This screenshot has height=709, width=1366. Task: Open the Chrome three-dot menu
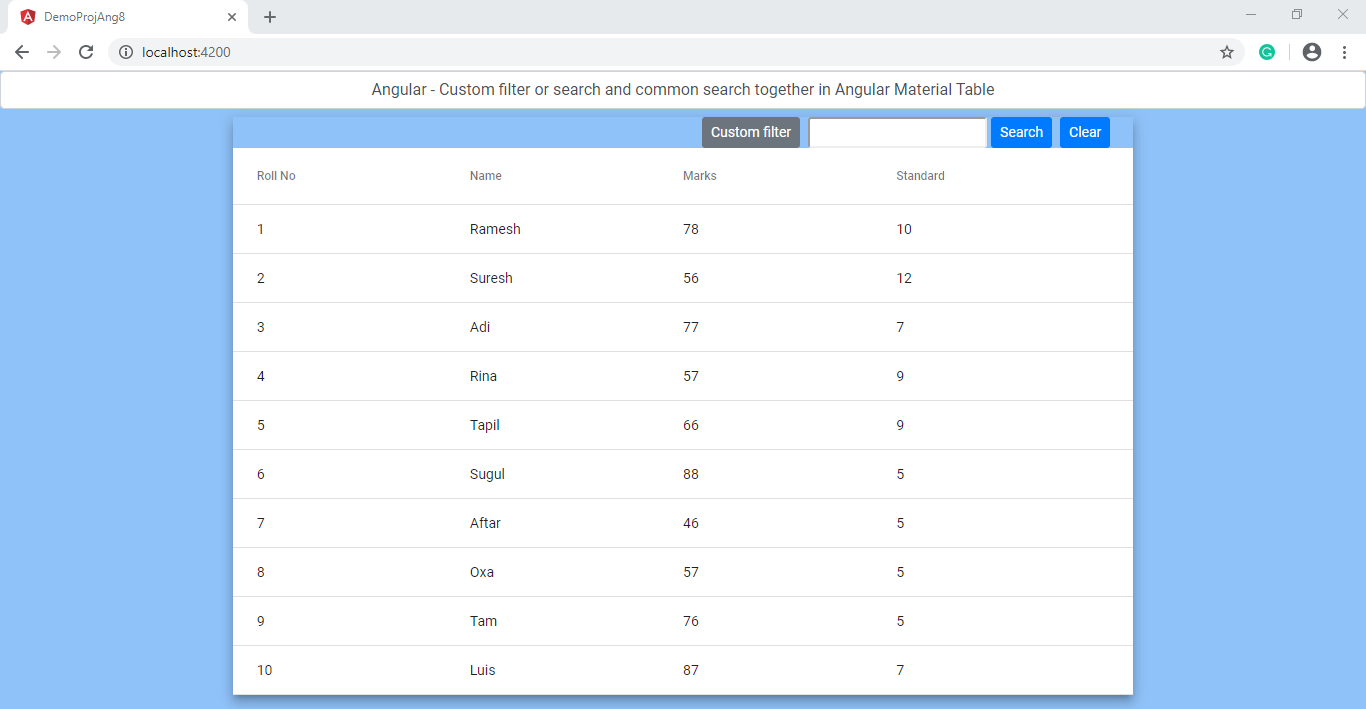1345,51
